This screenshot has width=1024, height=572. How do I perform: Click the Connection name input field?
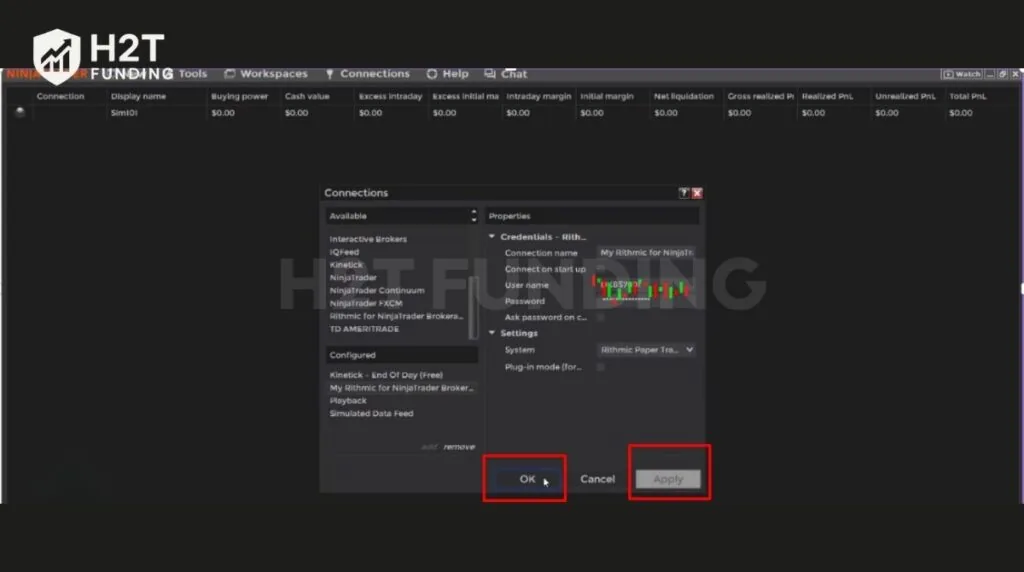[x=646, y=252]
